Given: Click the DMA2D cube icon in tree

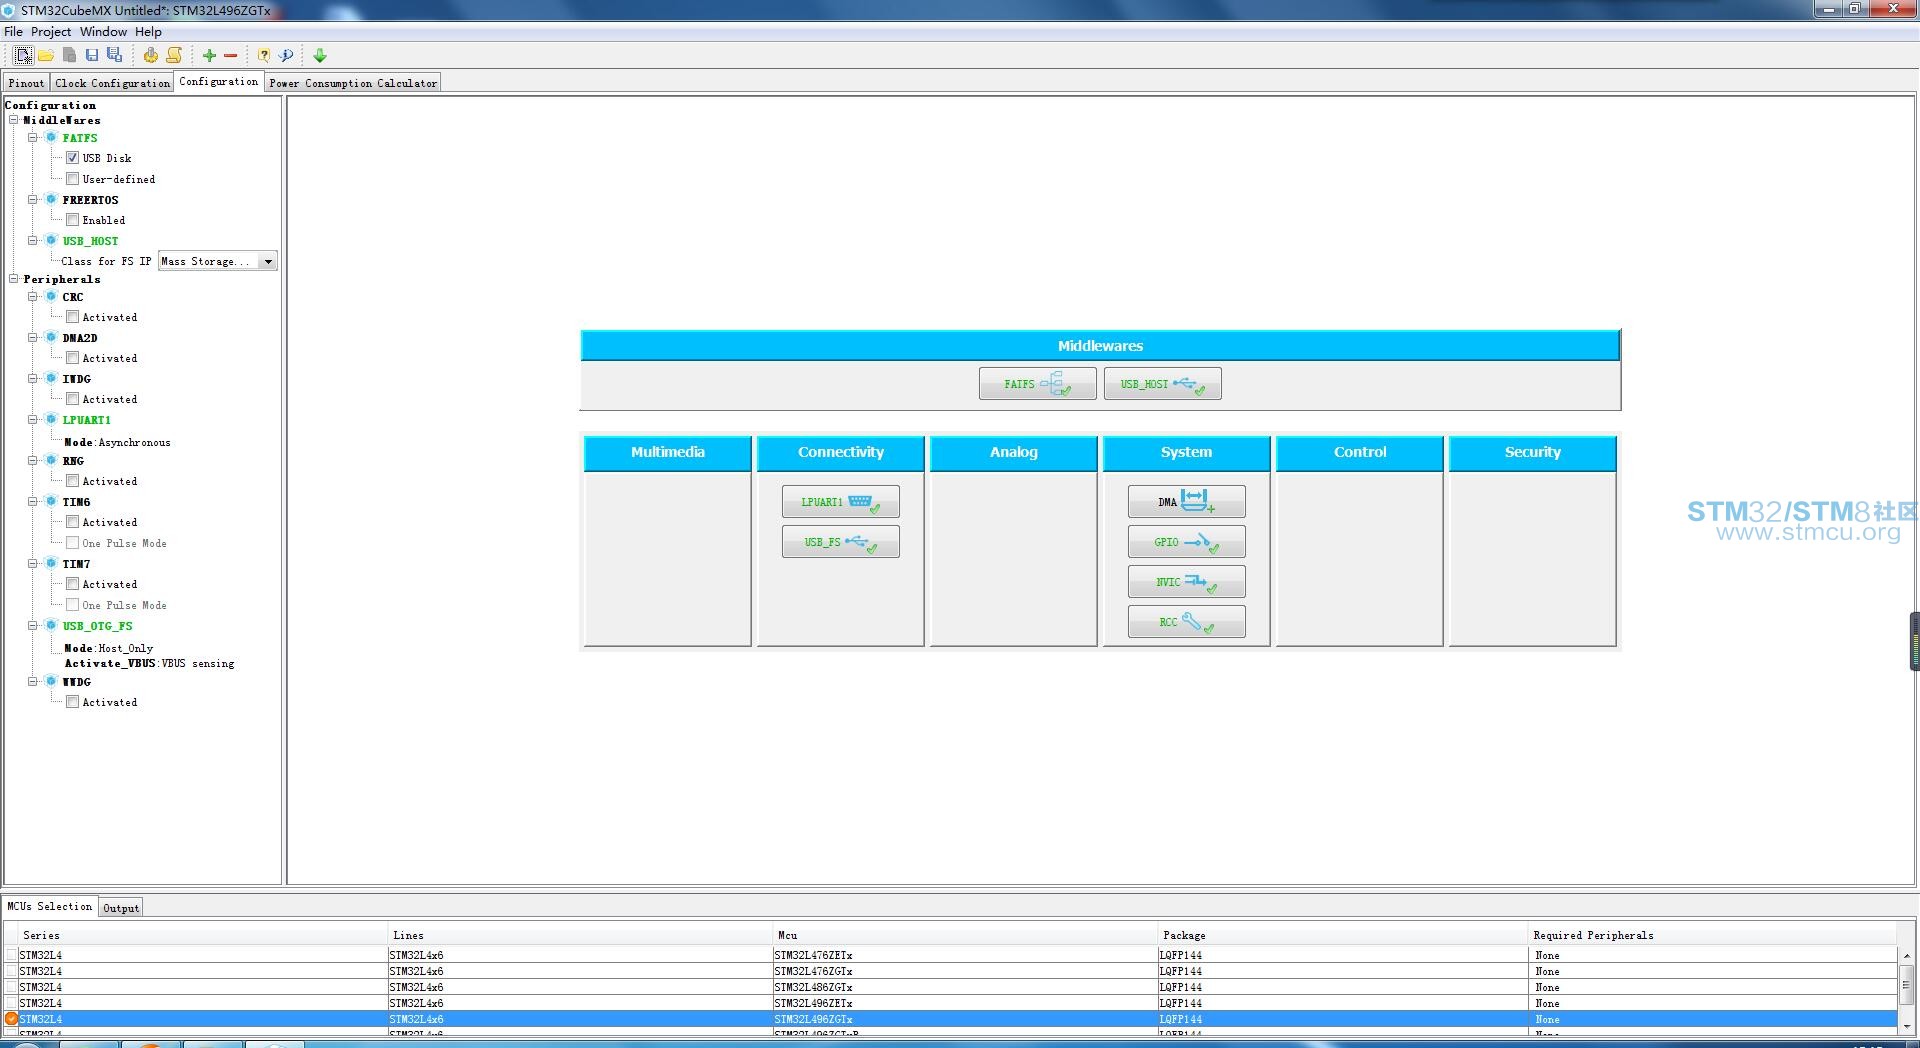Looking at the screenshot, I should (x=51, y=337).
